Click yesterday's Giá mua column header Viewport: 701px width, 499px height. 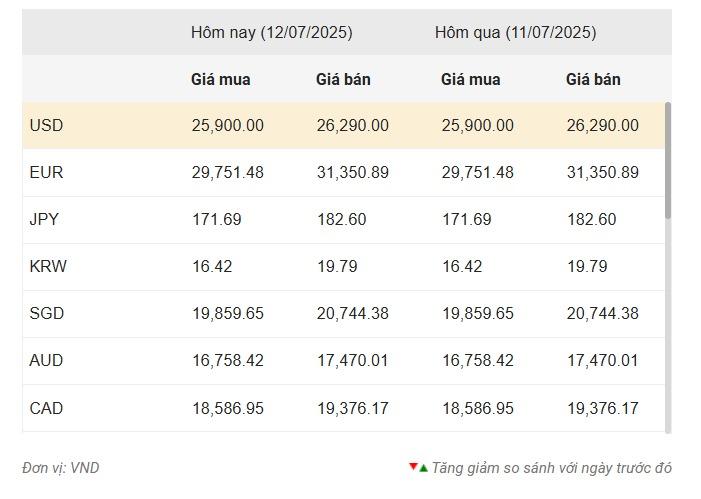(470, 80)
